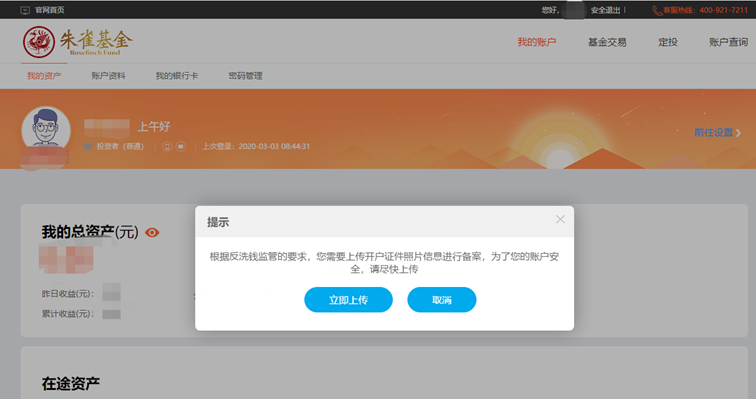Switch to 我的资产 tab
Viewport: 756px width, 399px height.
pos(44,76)
